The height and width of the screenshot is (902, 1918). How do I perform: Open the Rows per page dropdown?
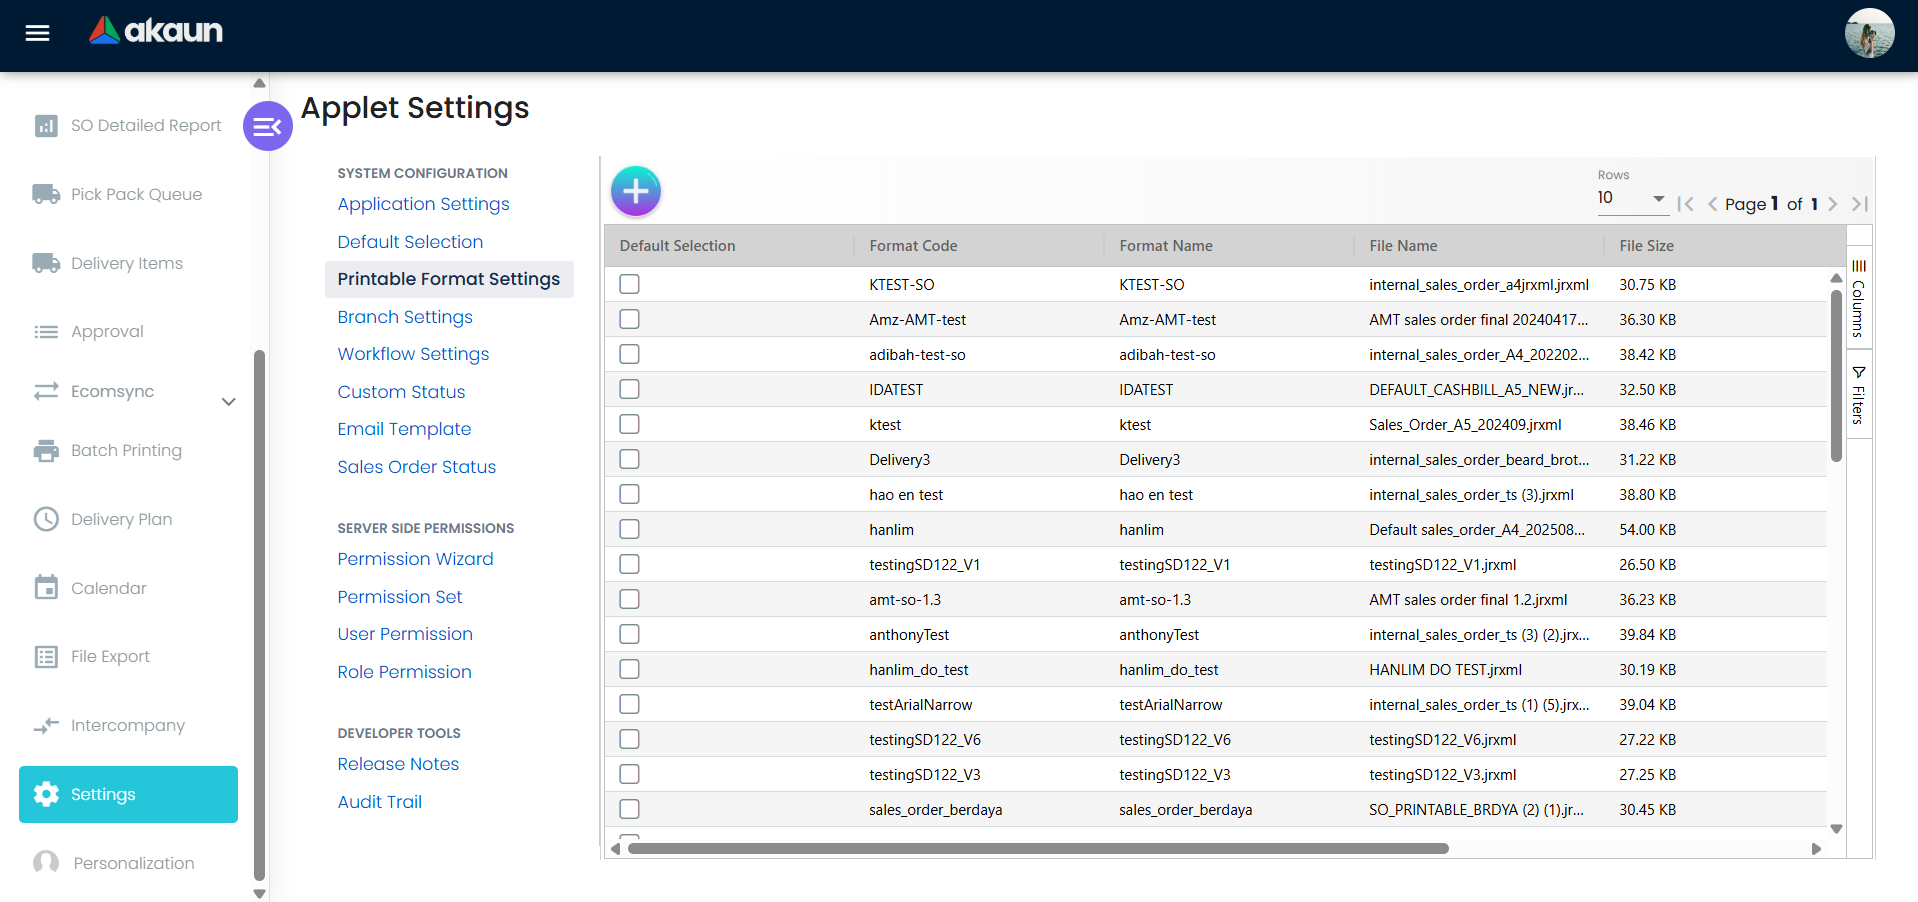point(1630,198)
